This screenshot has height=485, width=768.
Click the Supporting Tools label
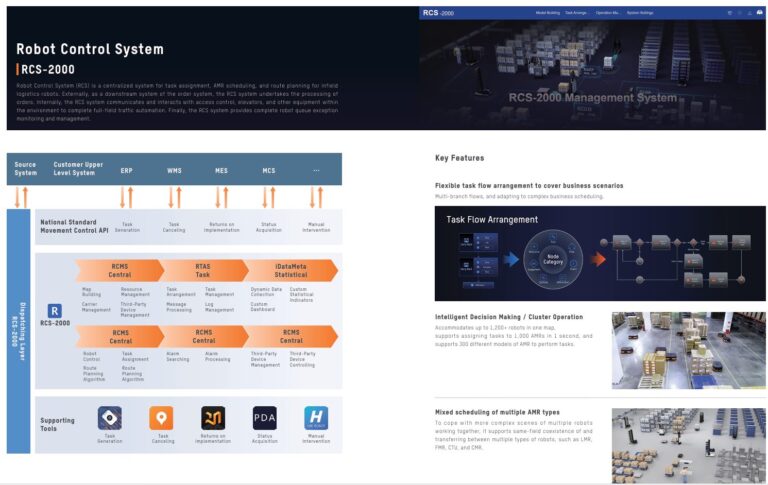click(57, 424)
